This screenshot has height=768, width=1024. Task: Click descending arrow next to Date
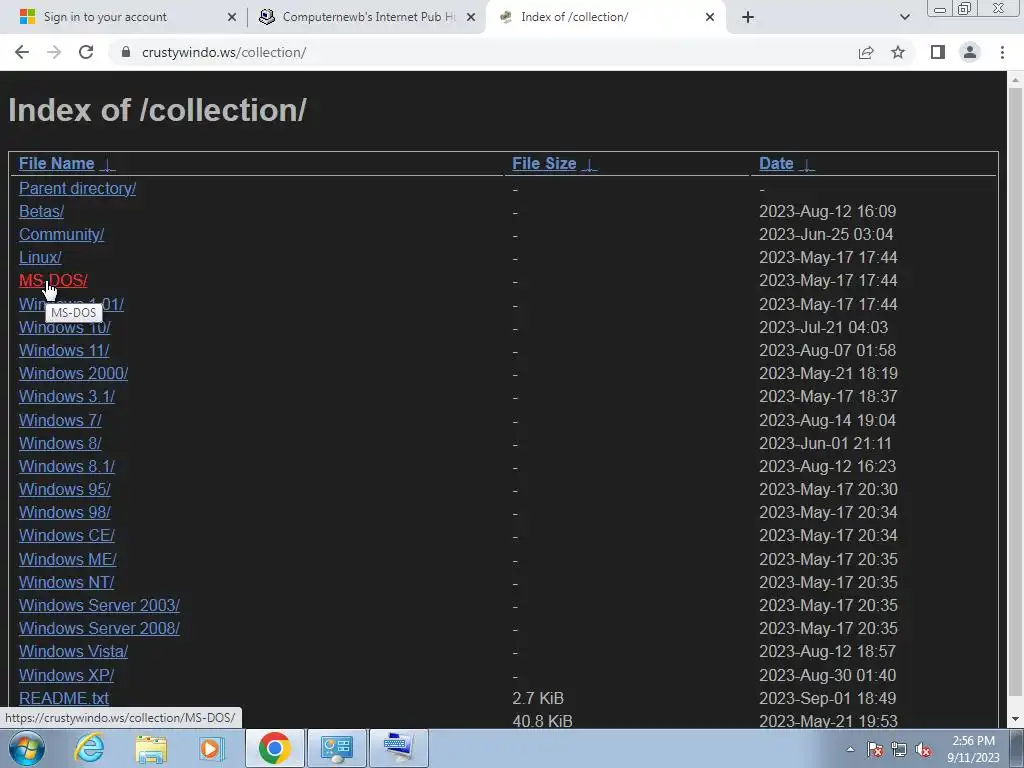807,165
